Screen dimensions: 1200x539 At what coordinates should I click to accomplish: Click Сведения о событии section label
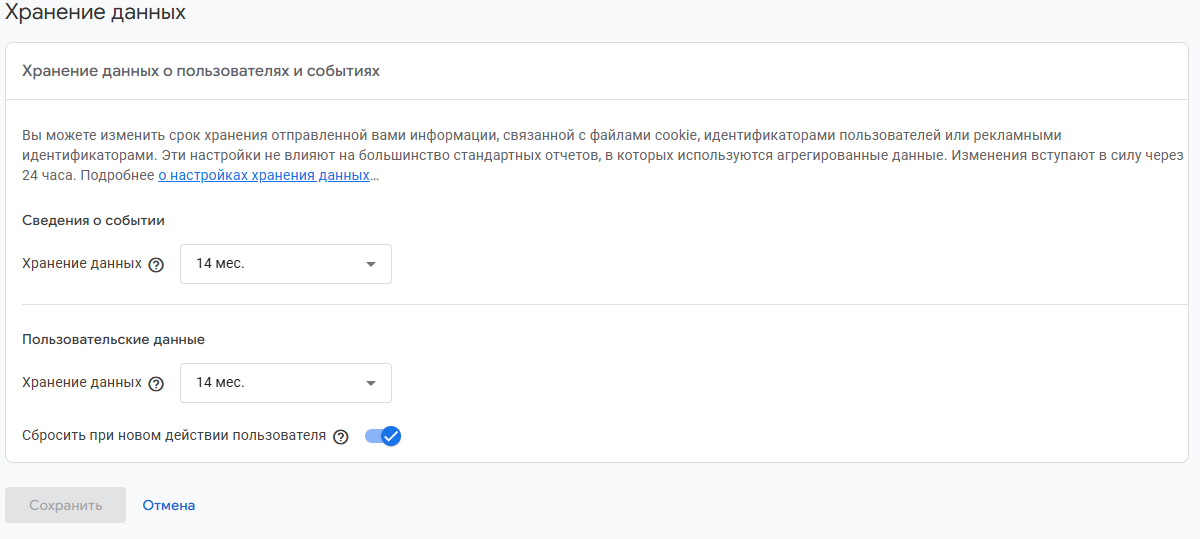(x=93, y=220)
